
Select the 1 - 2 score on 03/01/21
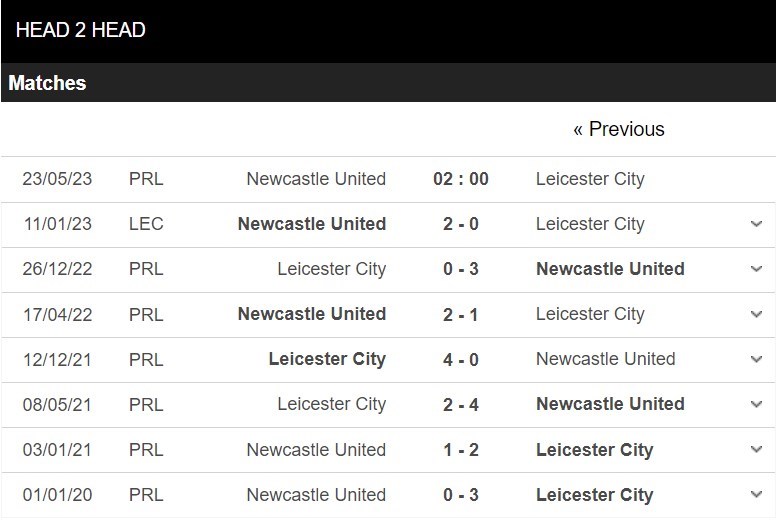[x=461, y=450]
